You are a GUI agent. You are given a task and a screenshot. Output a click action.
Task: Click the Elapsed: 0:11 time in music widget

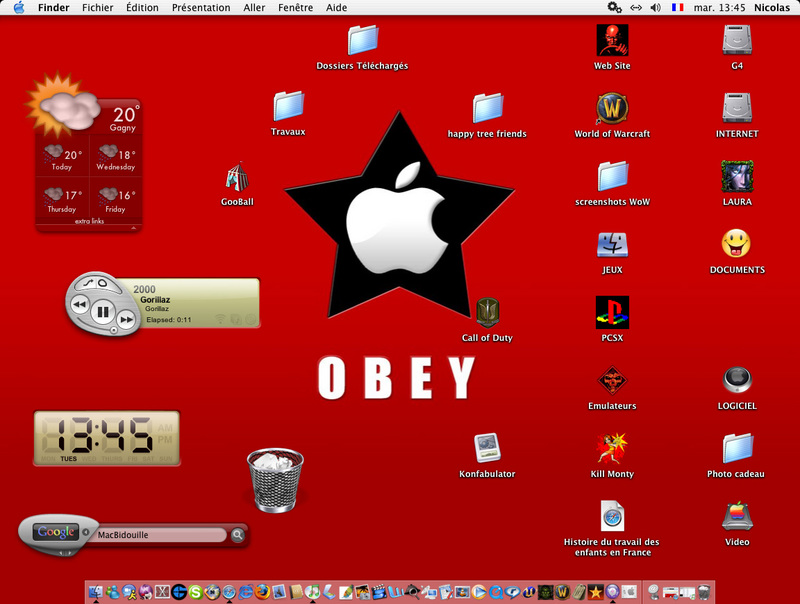pyautogui.click(x=169, y=320)
